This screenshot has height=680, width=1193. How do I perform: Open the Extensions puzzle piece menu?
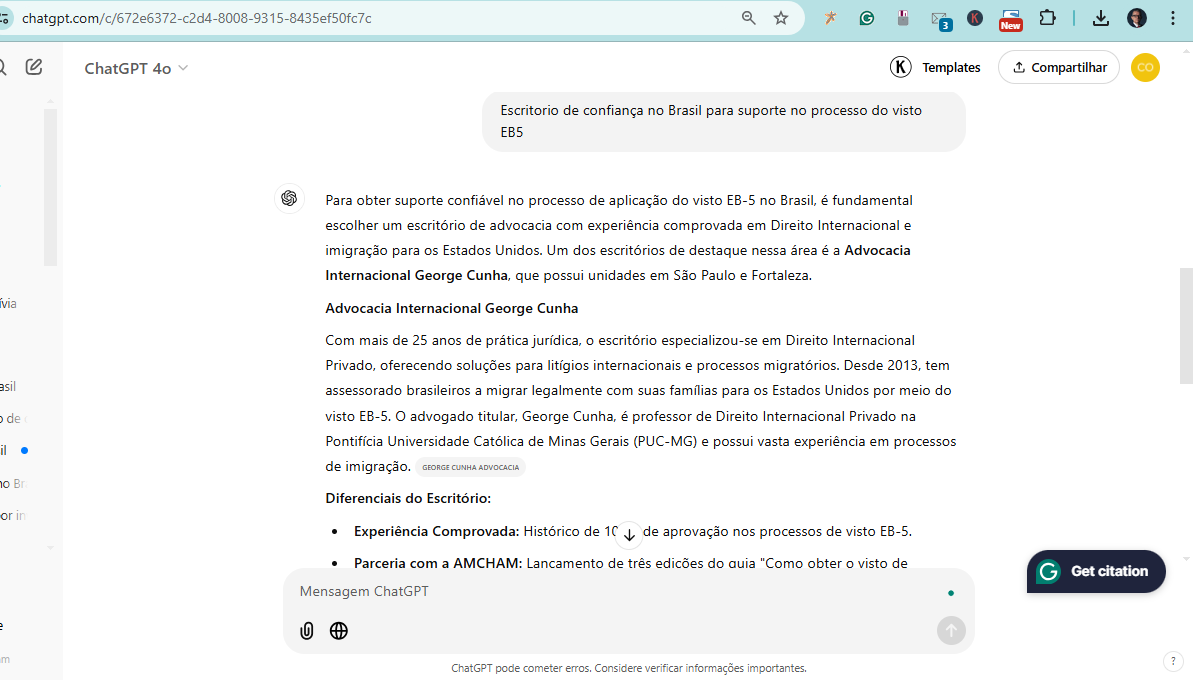click(x=1048, y=18)
